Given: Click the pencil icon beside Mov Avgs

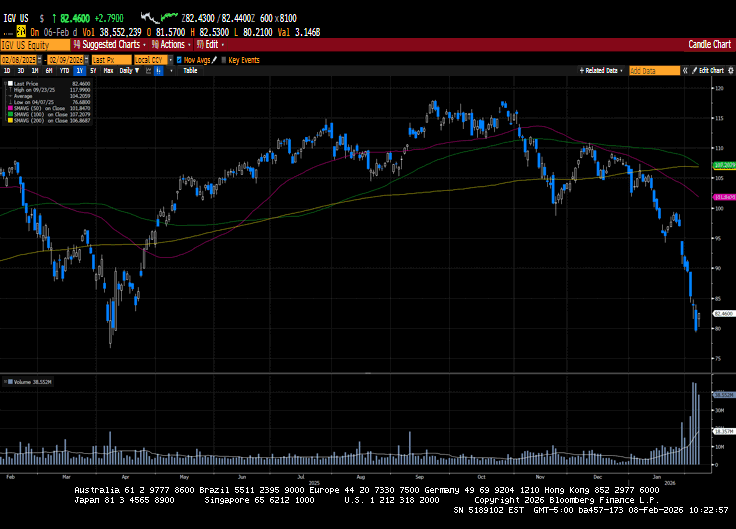Looking at the screenshot, I should click(214, 60).
